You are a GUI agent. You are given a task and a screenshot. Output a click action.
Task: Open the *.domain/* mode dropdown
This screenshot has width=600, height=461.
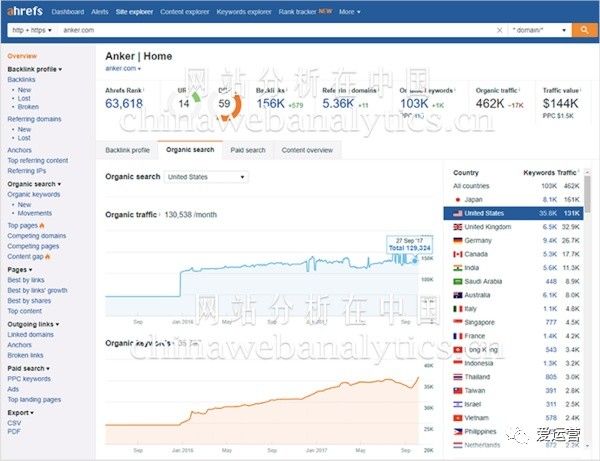(540, 30)
